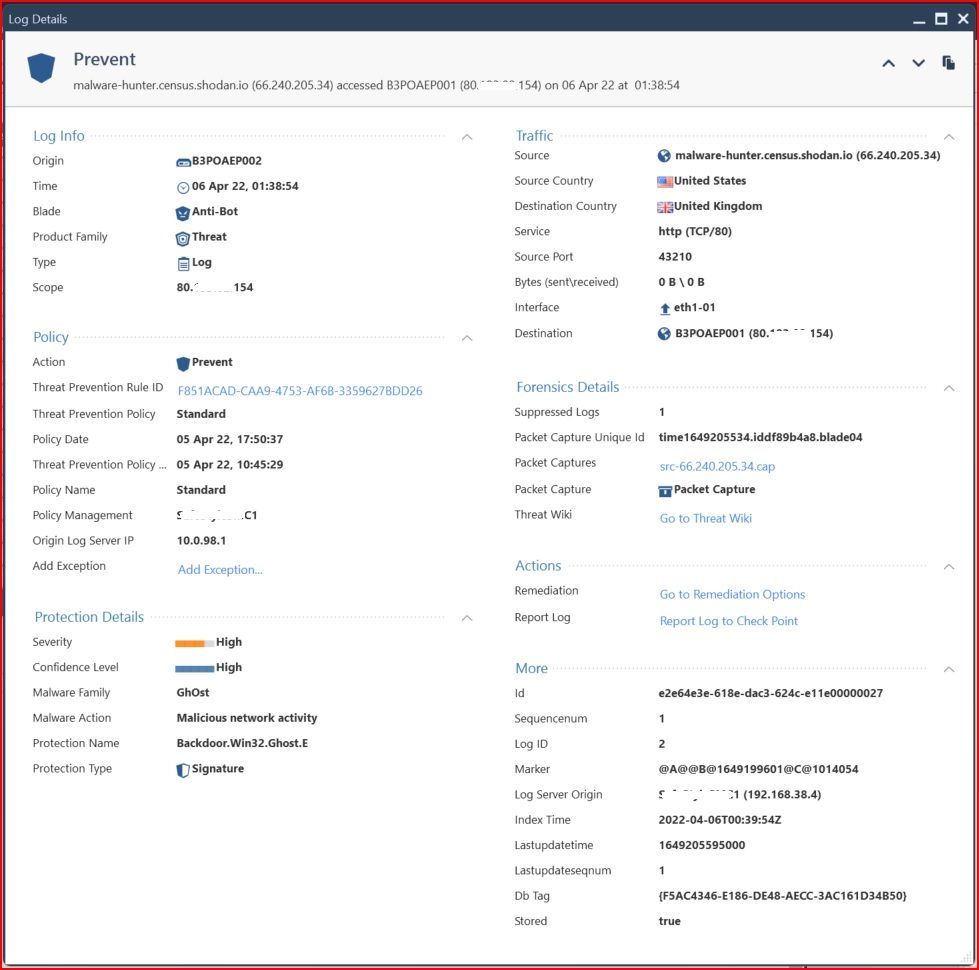Select the Backdoor.Win32.Ghost.E protection name
979x970 pixels.
[242, 743]
